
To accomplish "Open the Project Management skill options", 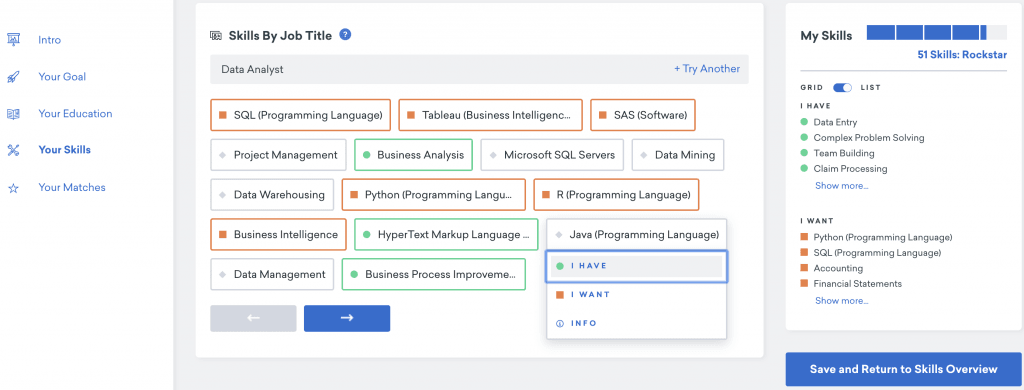I will coord(278,155).
